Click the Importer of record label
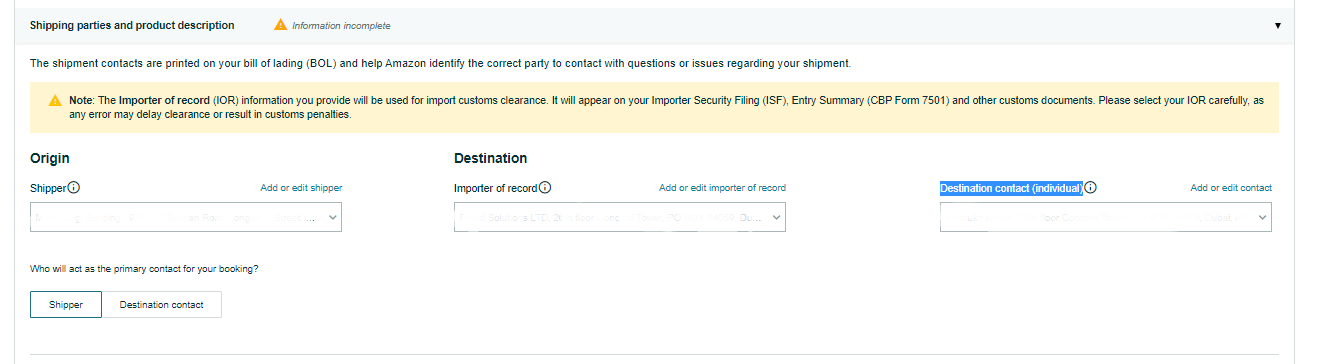Viewport: 1324px width, 364px height. (x=495, y=188)
